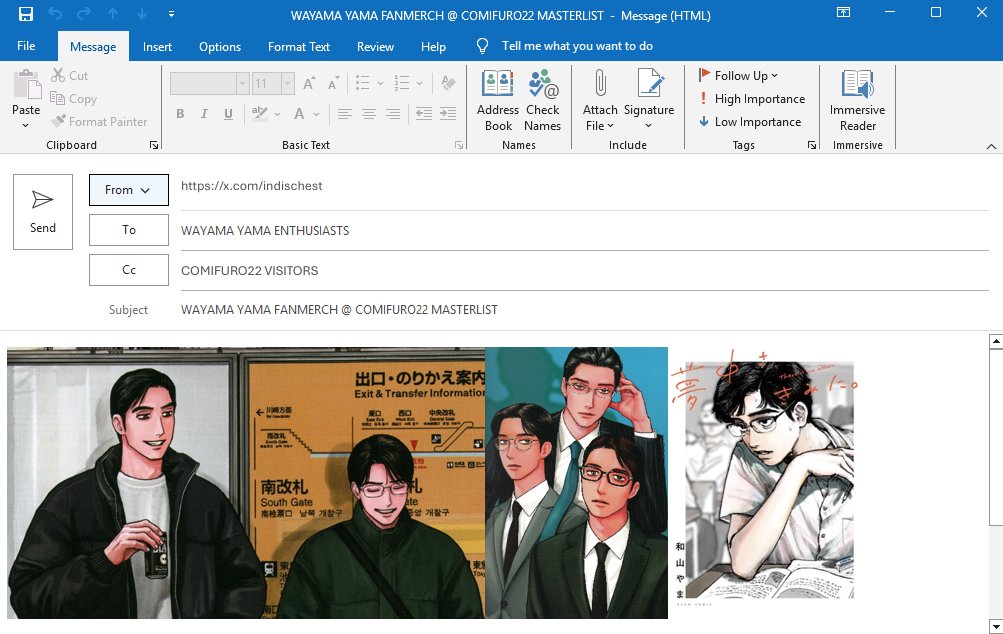The height and width of the screenshot is (634, 1003).
Task: Click message body scrollbar down arrow
Action: click(x=996, y=626)
